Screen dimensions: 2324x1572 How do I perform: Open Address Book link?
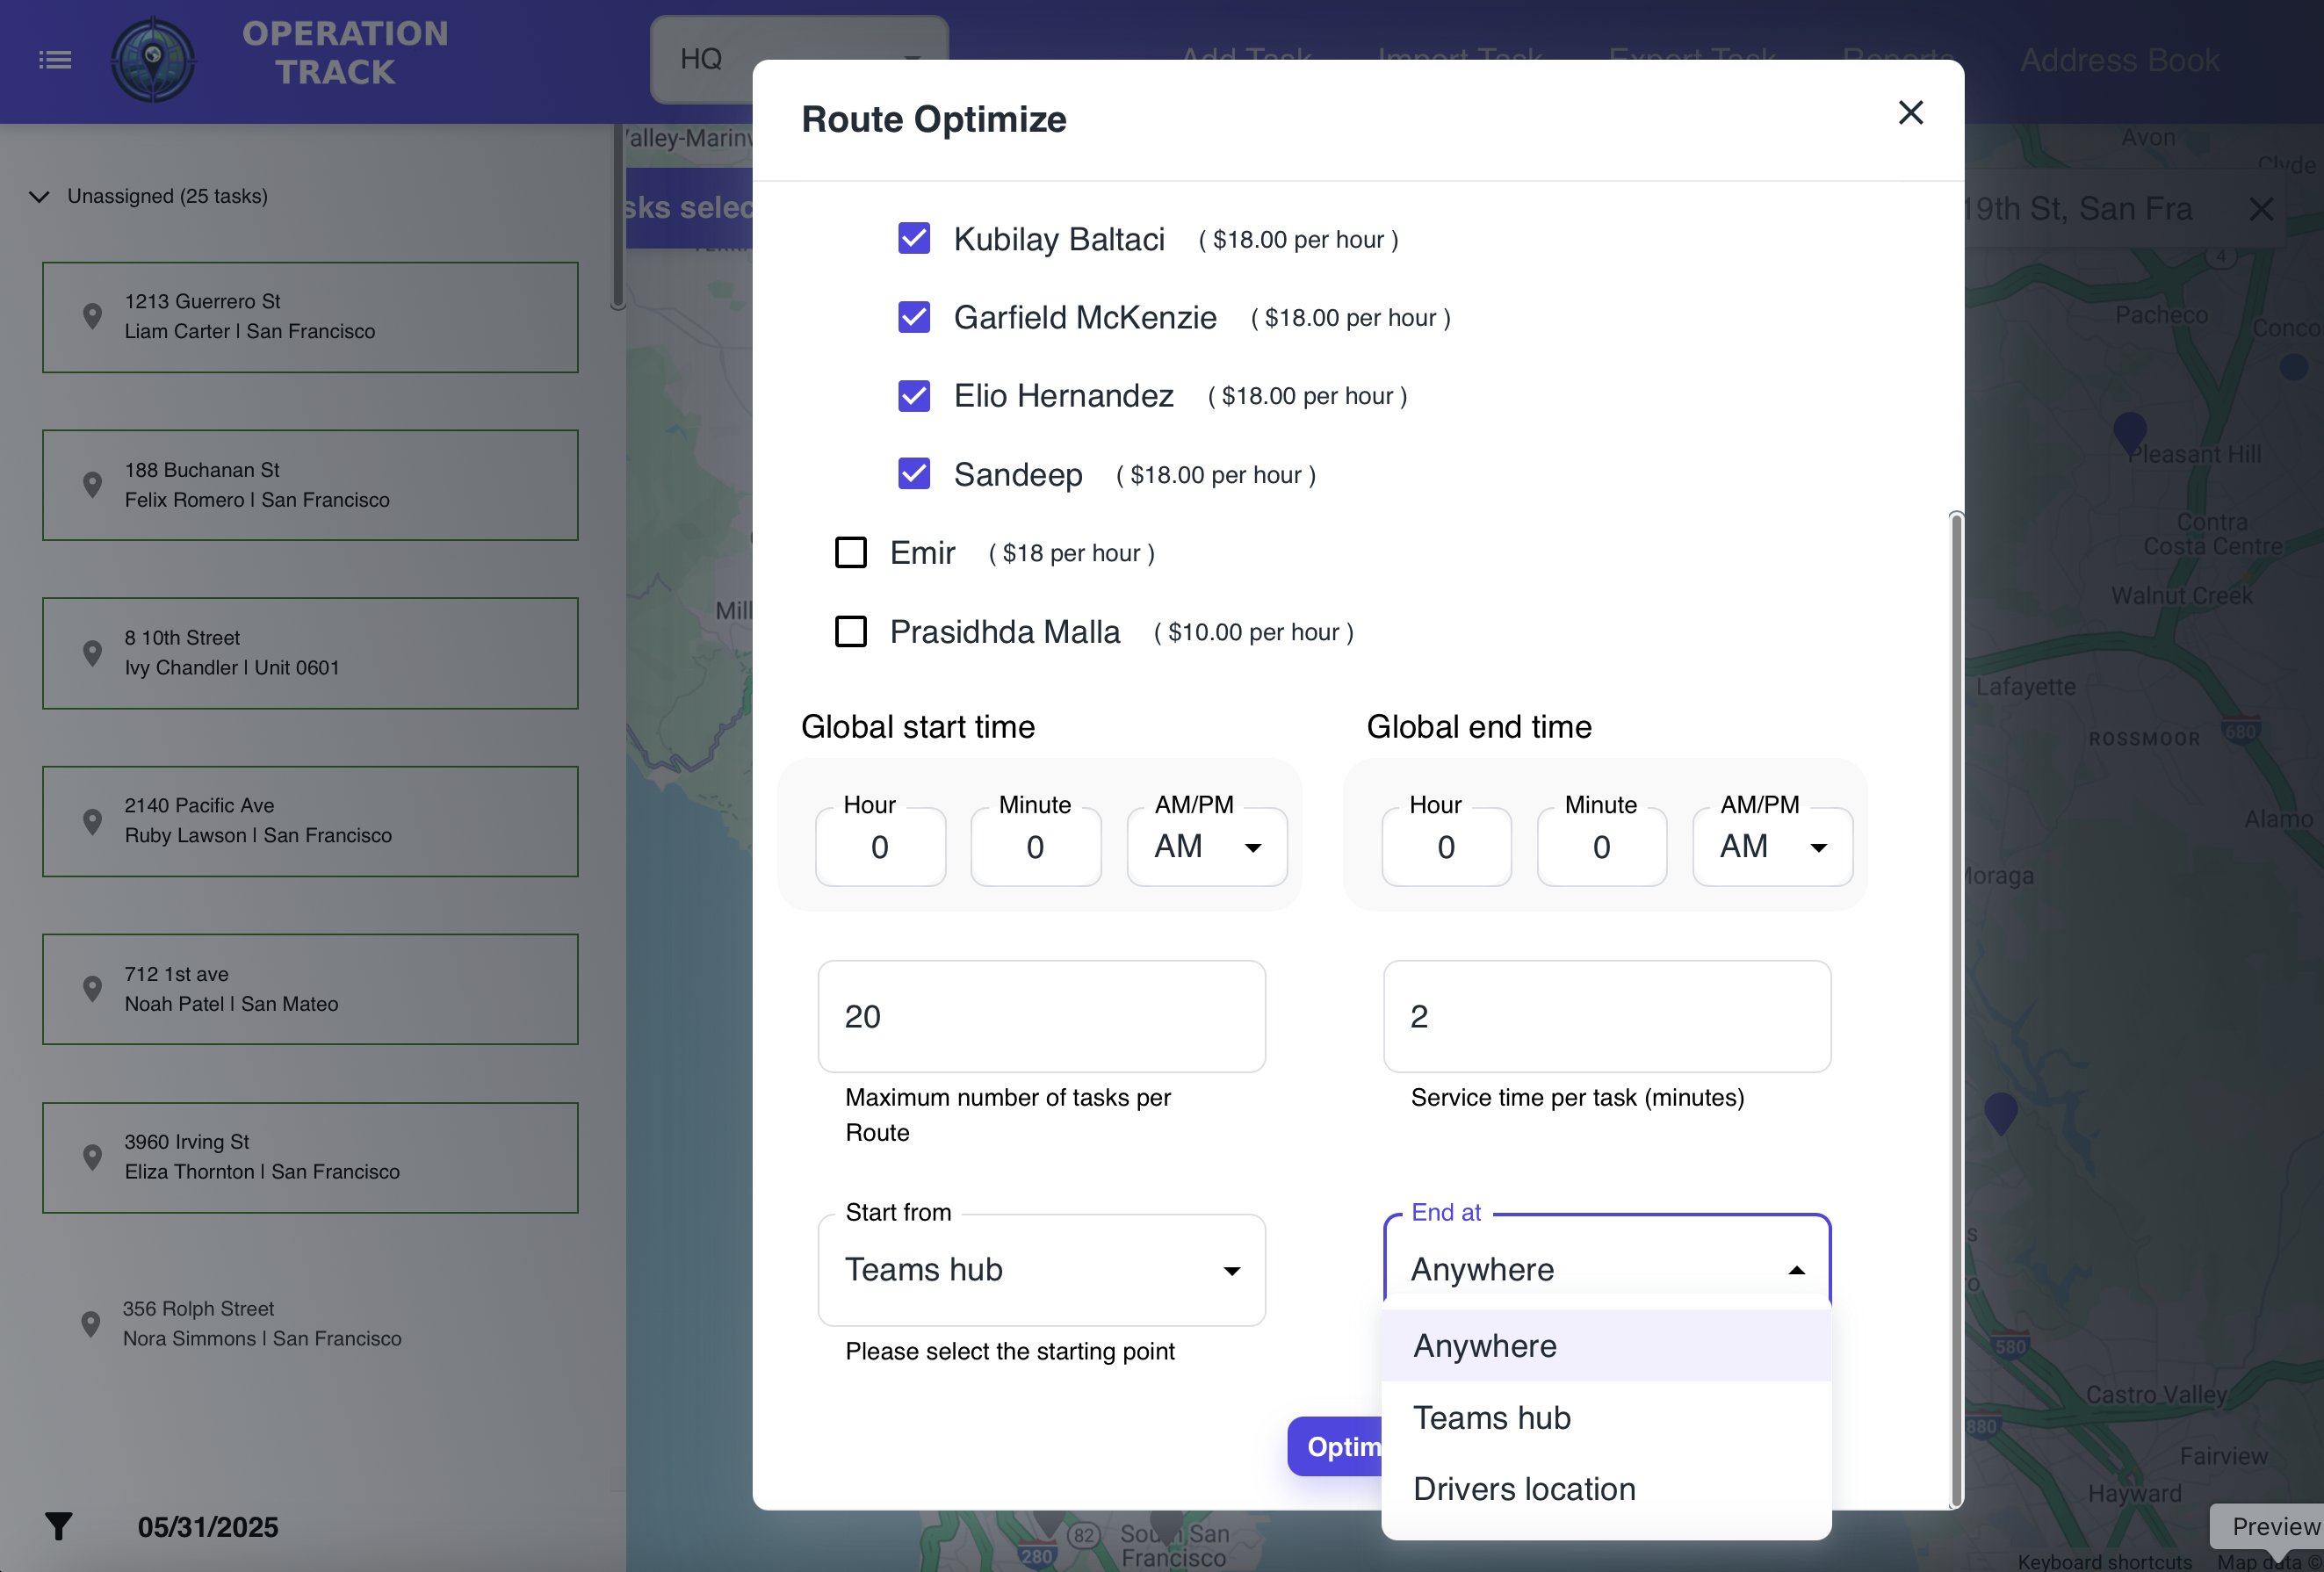2119,60
